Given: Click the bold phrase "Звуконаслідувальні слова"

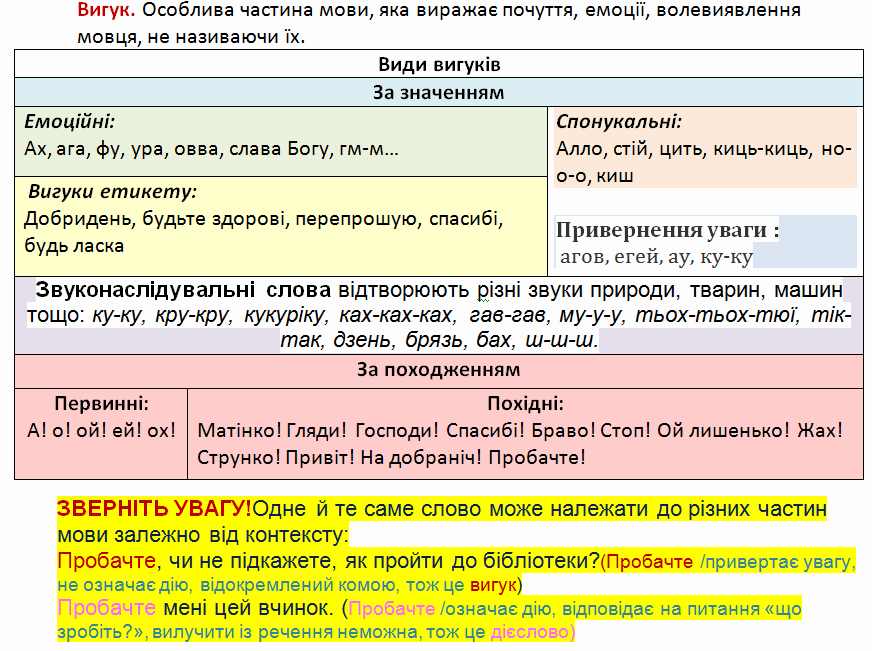Looking at the screenshot, I should click(x=183, y=290).
